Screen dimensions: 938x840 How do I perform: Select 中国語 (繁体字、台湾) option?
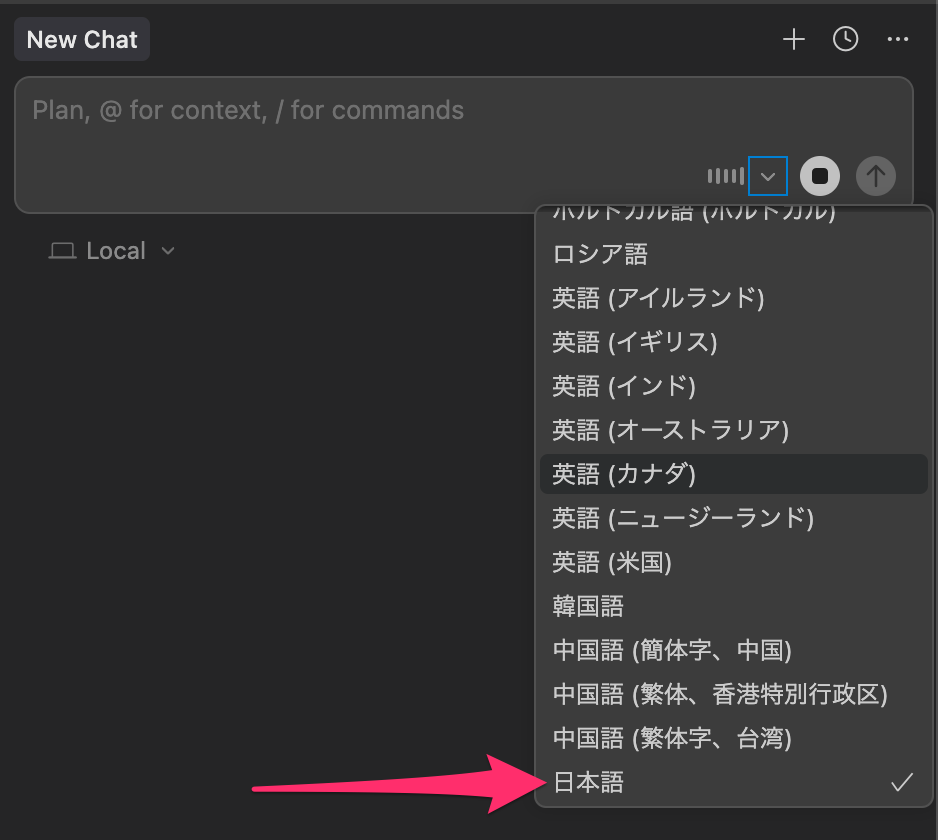pos(672,738)
